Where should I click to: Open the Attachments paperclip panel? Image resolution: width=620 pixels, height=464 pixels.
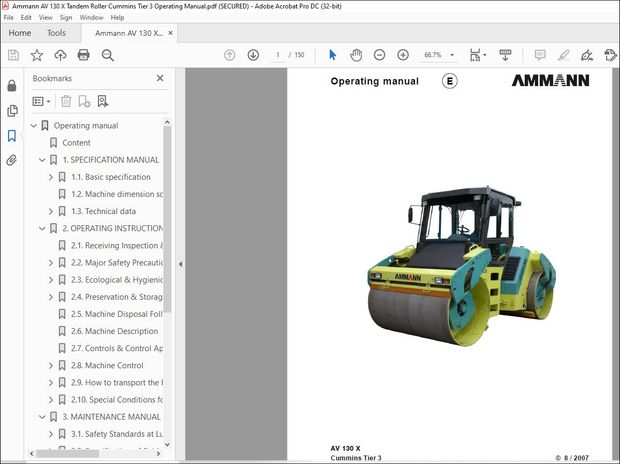pos(12,160)
